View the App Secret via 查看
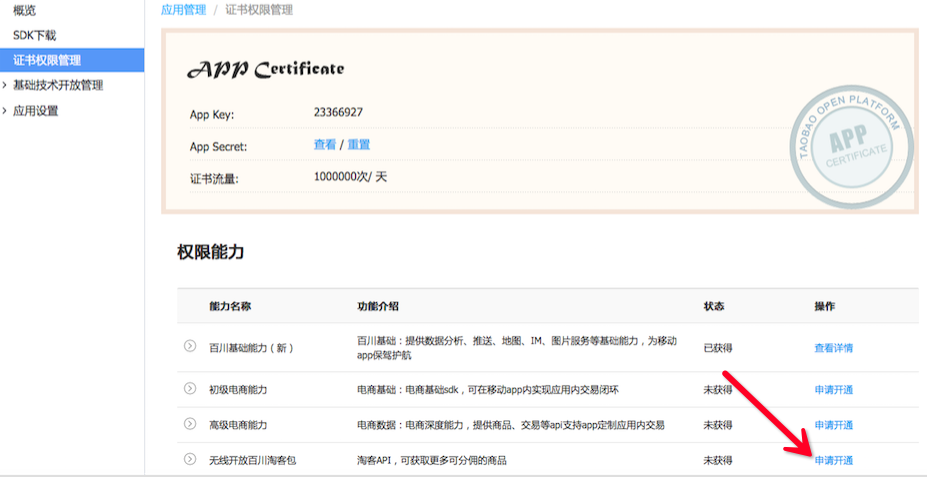Screen dimensions: 927x477 pos(325,145)
